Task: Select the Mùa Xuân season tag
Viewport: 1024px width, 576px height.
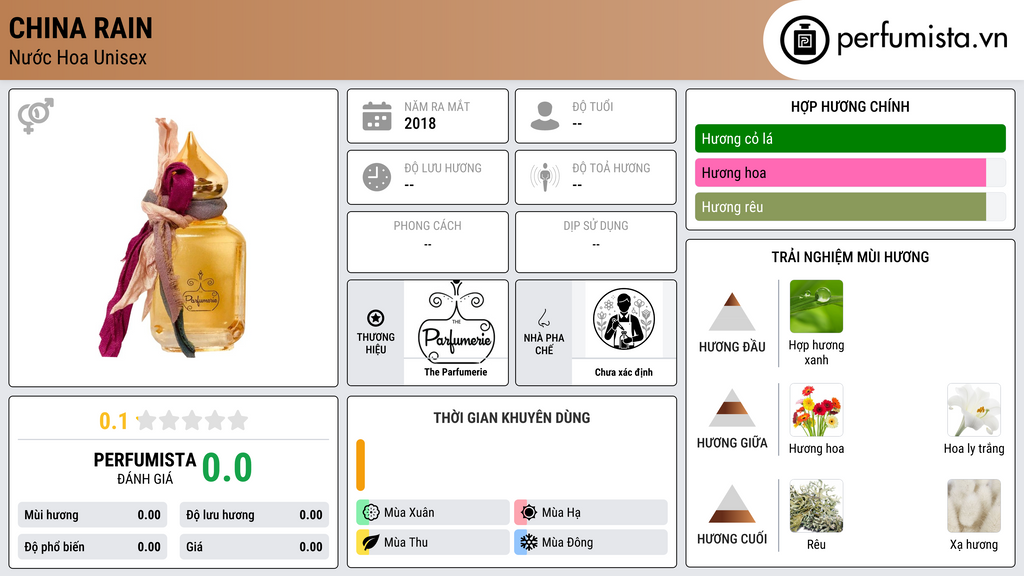Action: [x=433, y=513]
